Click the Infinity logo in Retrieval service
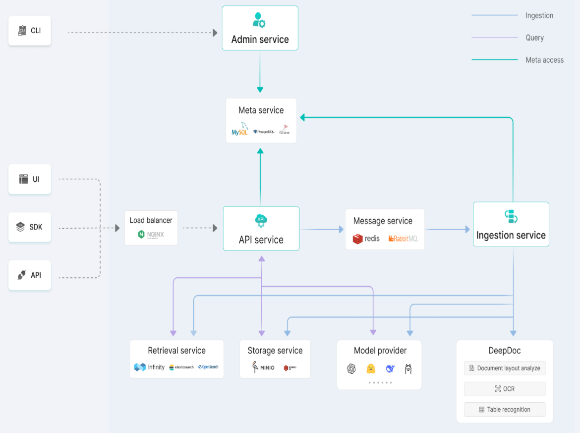Screen dimensions: 580x433 (149, 367)
